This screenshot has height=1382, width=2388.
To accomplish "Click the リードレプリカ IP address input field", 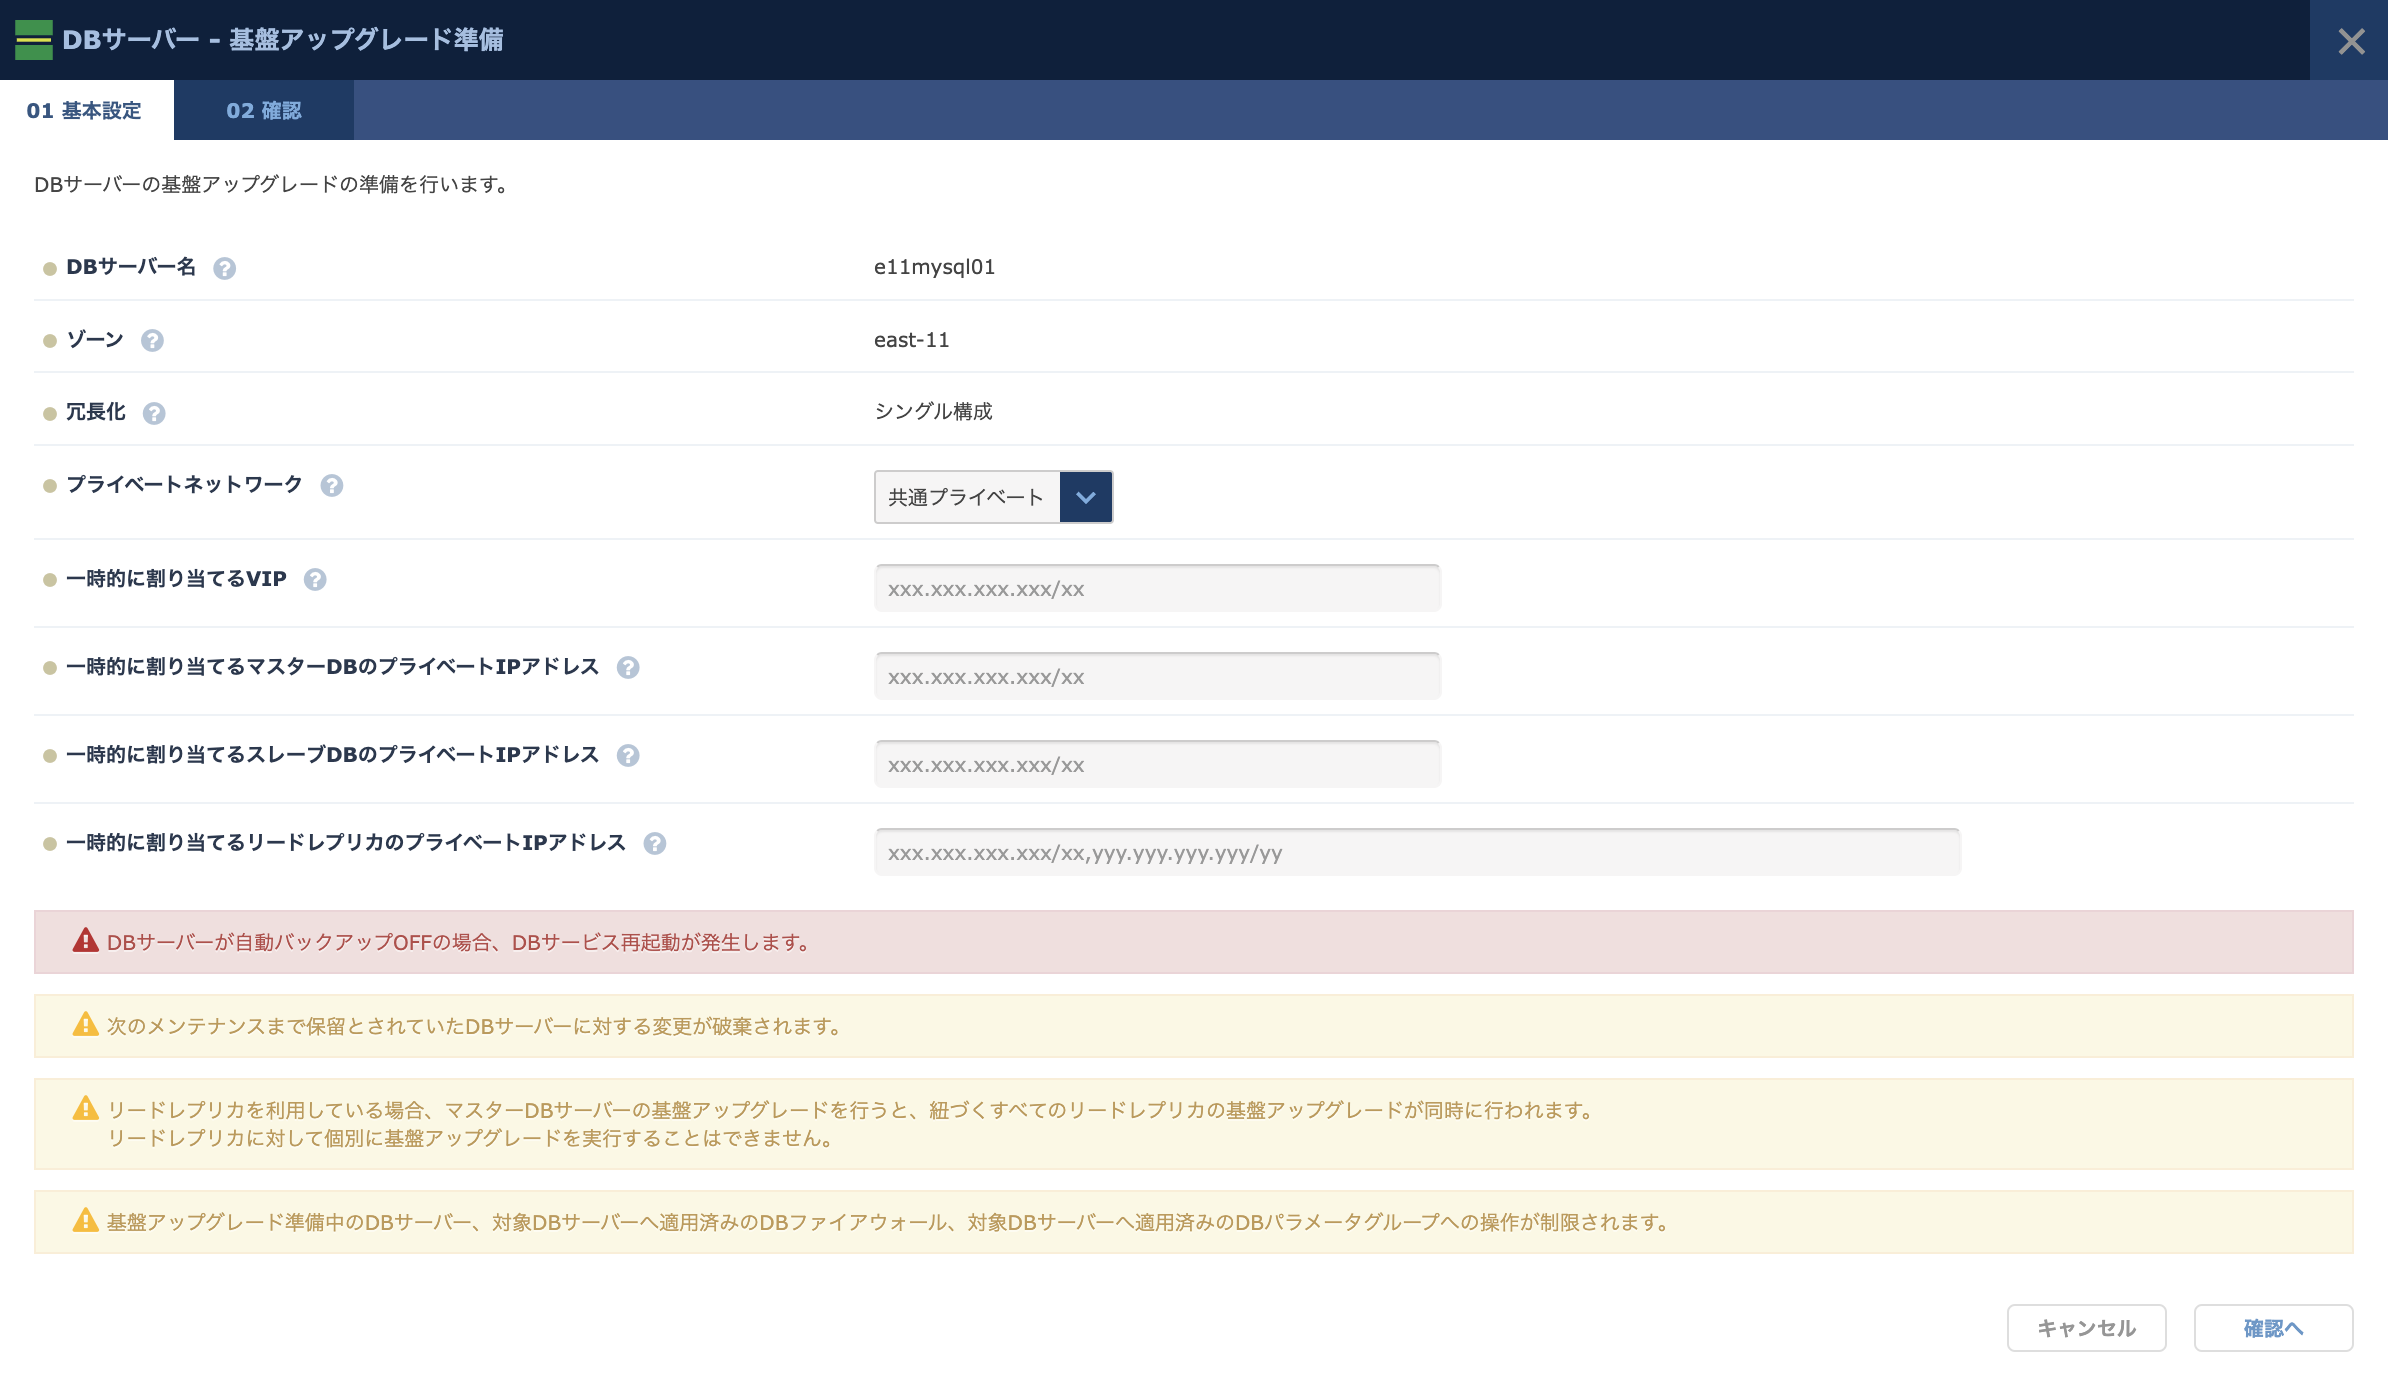I will [x=1417, y=852].
